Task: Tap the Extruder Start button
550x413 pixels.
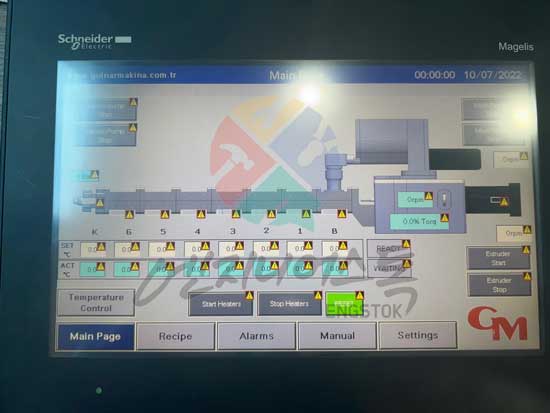Action: pyautogui.click(x=498, y=258)
